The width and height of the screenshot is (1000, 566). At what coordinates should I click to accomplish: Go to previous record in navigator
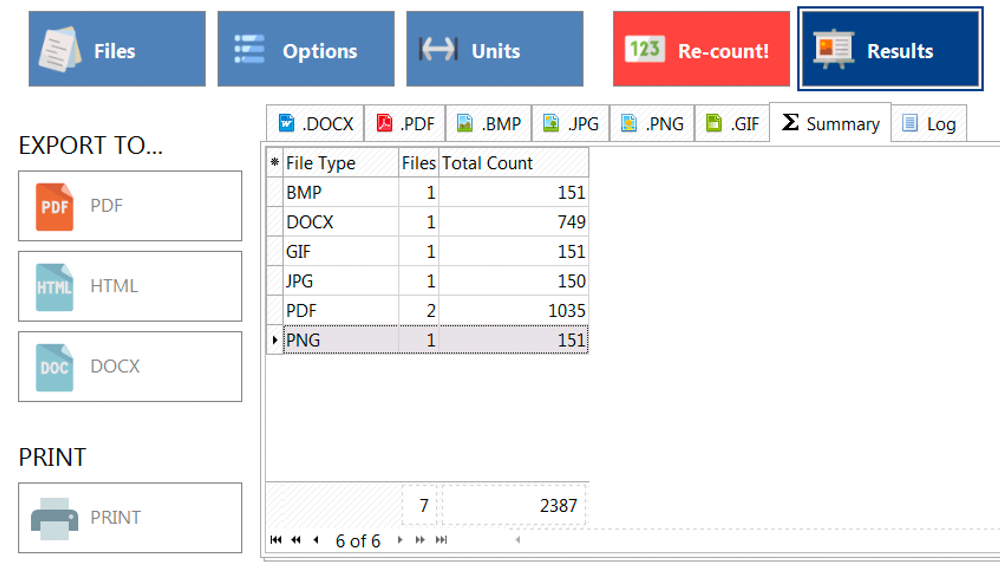316,540
